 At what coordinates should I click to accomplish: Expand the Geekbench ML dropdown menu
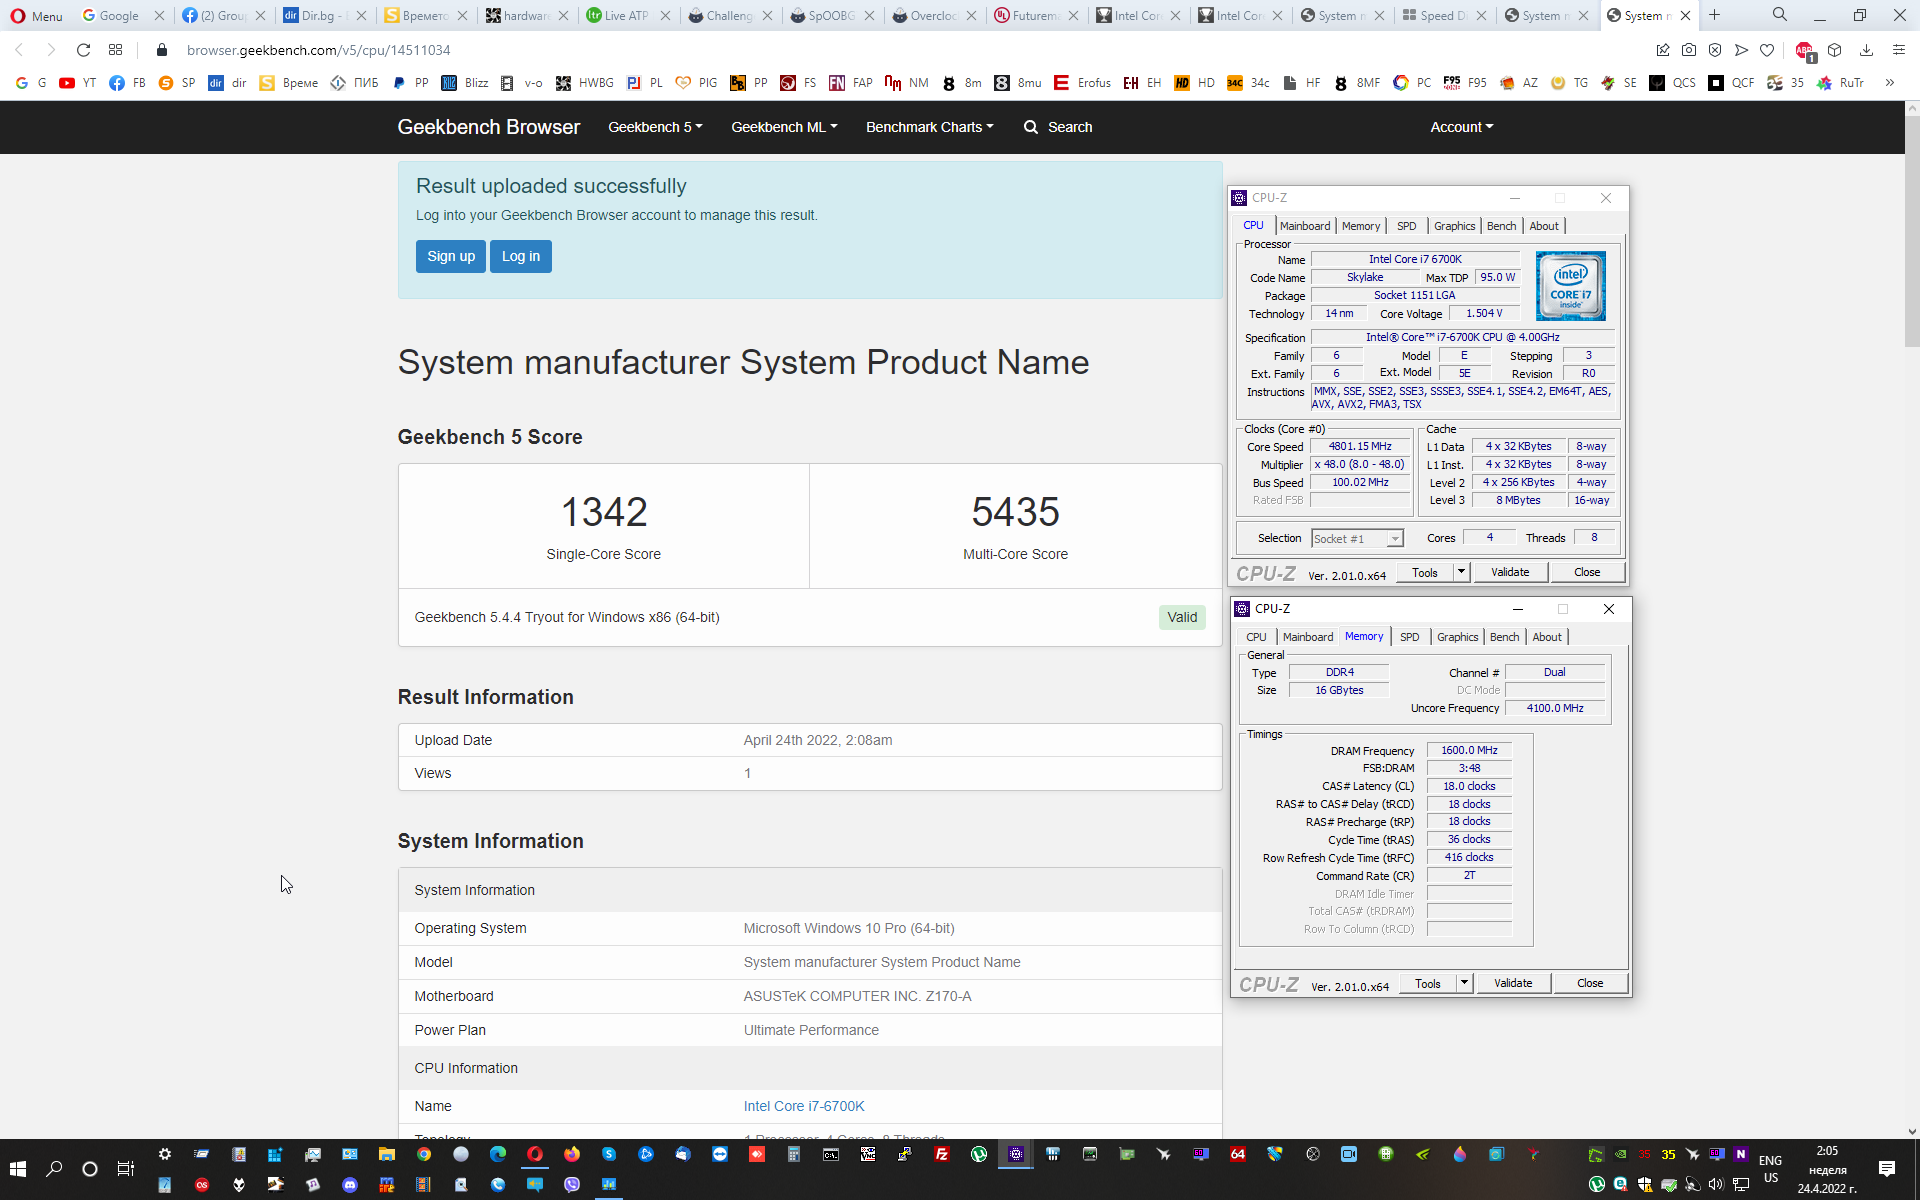pyautogui.click(x=784, y=127)
